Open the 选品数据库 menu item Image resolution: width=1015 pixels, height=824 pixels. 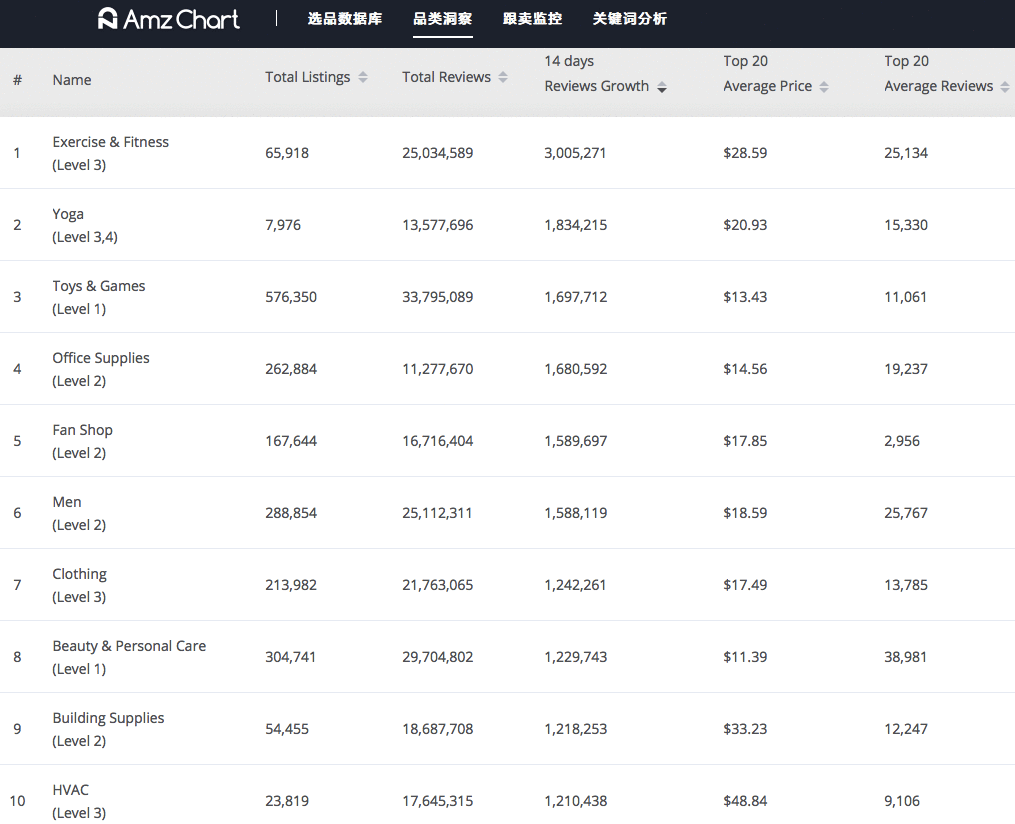click(344, 19)
